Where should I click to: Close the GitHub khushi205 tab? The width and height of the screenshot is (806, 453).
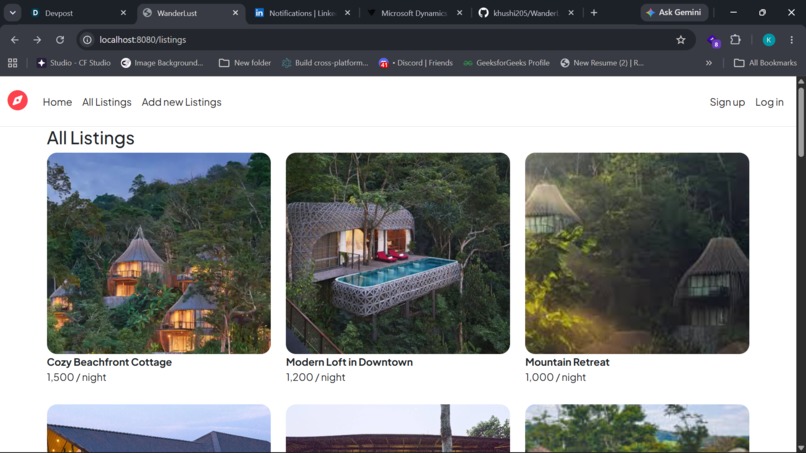571,13
